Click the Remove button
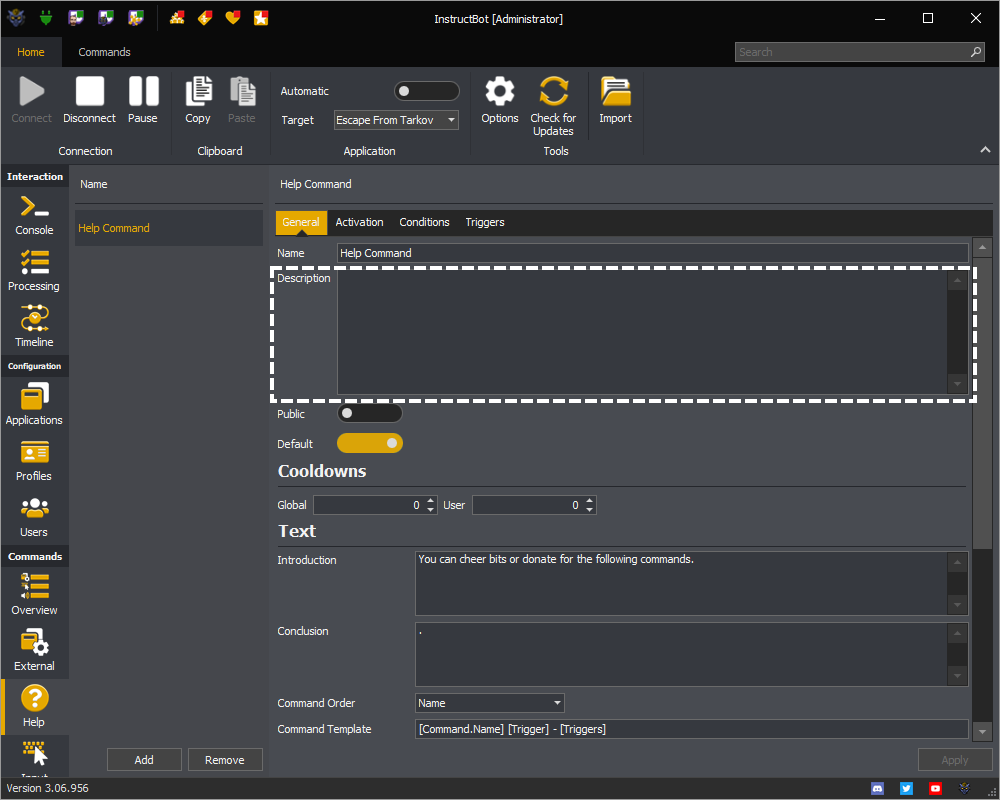1000x800 pixels. pos(225,760)
